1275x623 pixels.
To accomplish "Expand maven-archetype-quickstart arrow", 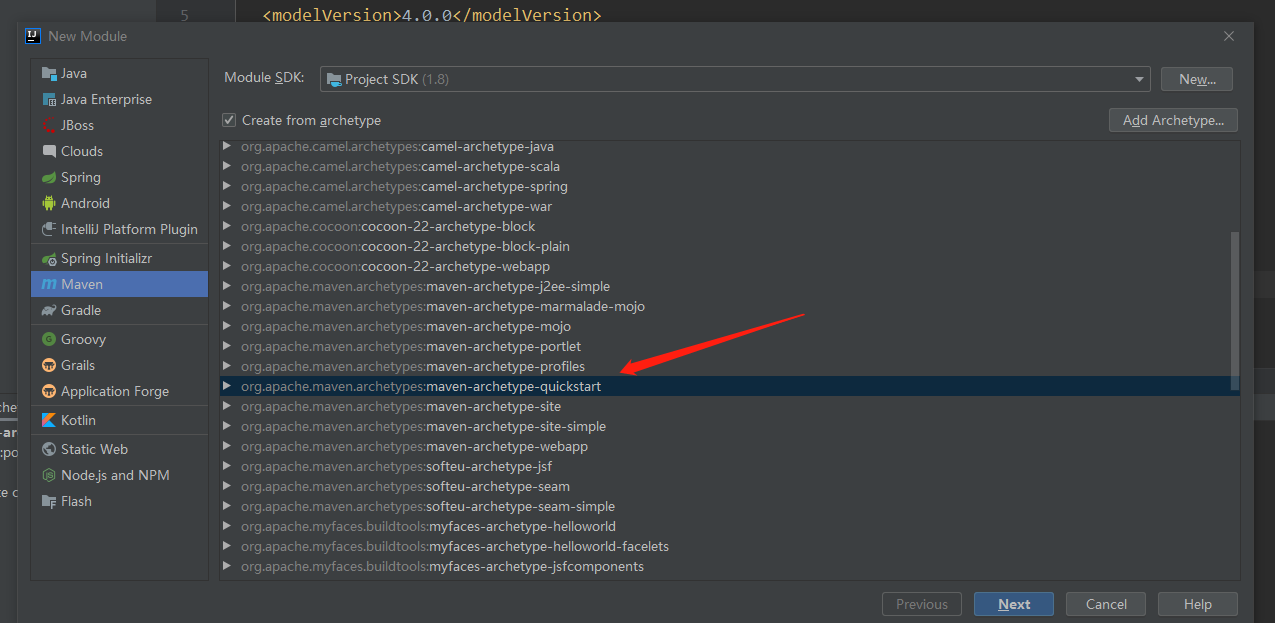I will (x=227, y=386).
